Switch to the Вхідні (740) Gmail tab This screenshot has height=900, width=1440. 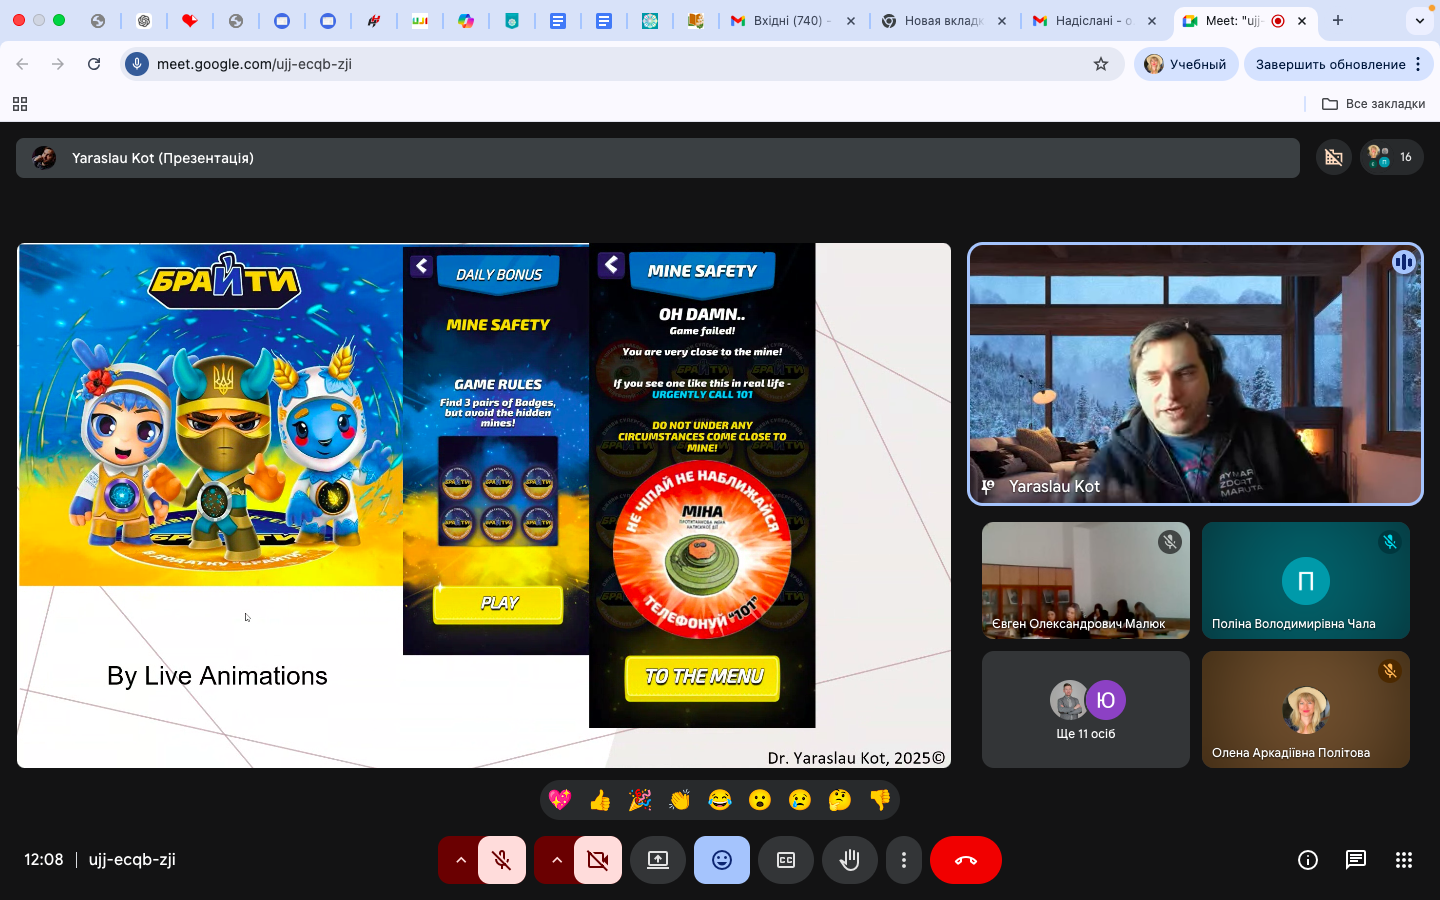786,21
